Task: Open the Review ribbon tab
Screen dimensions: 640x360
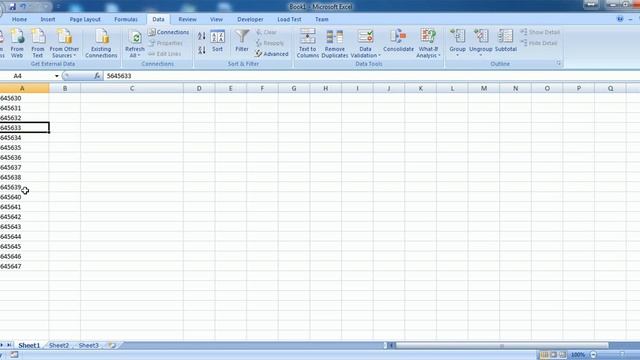Action: coord(187,19)
